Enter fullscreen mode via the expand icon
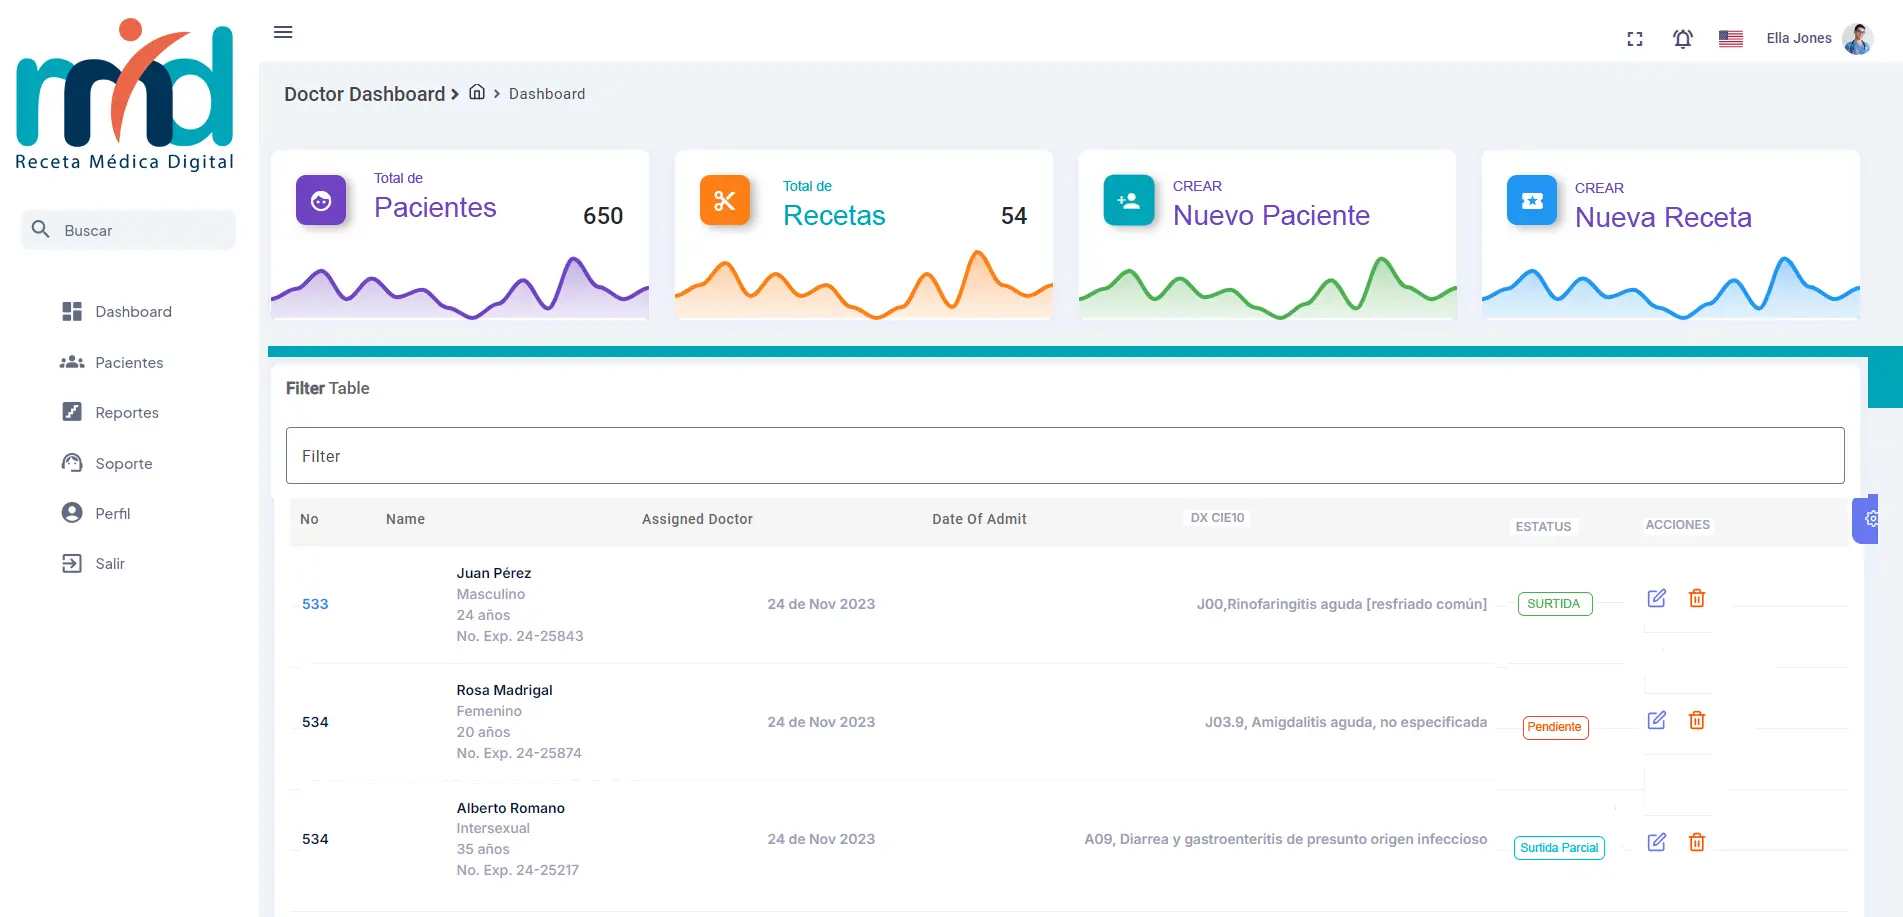 [x=1635, y=39]
